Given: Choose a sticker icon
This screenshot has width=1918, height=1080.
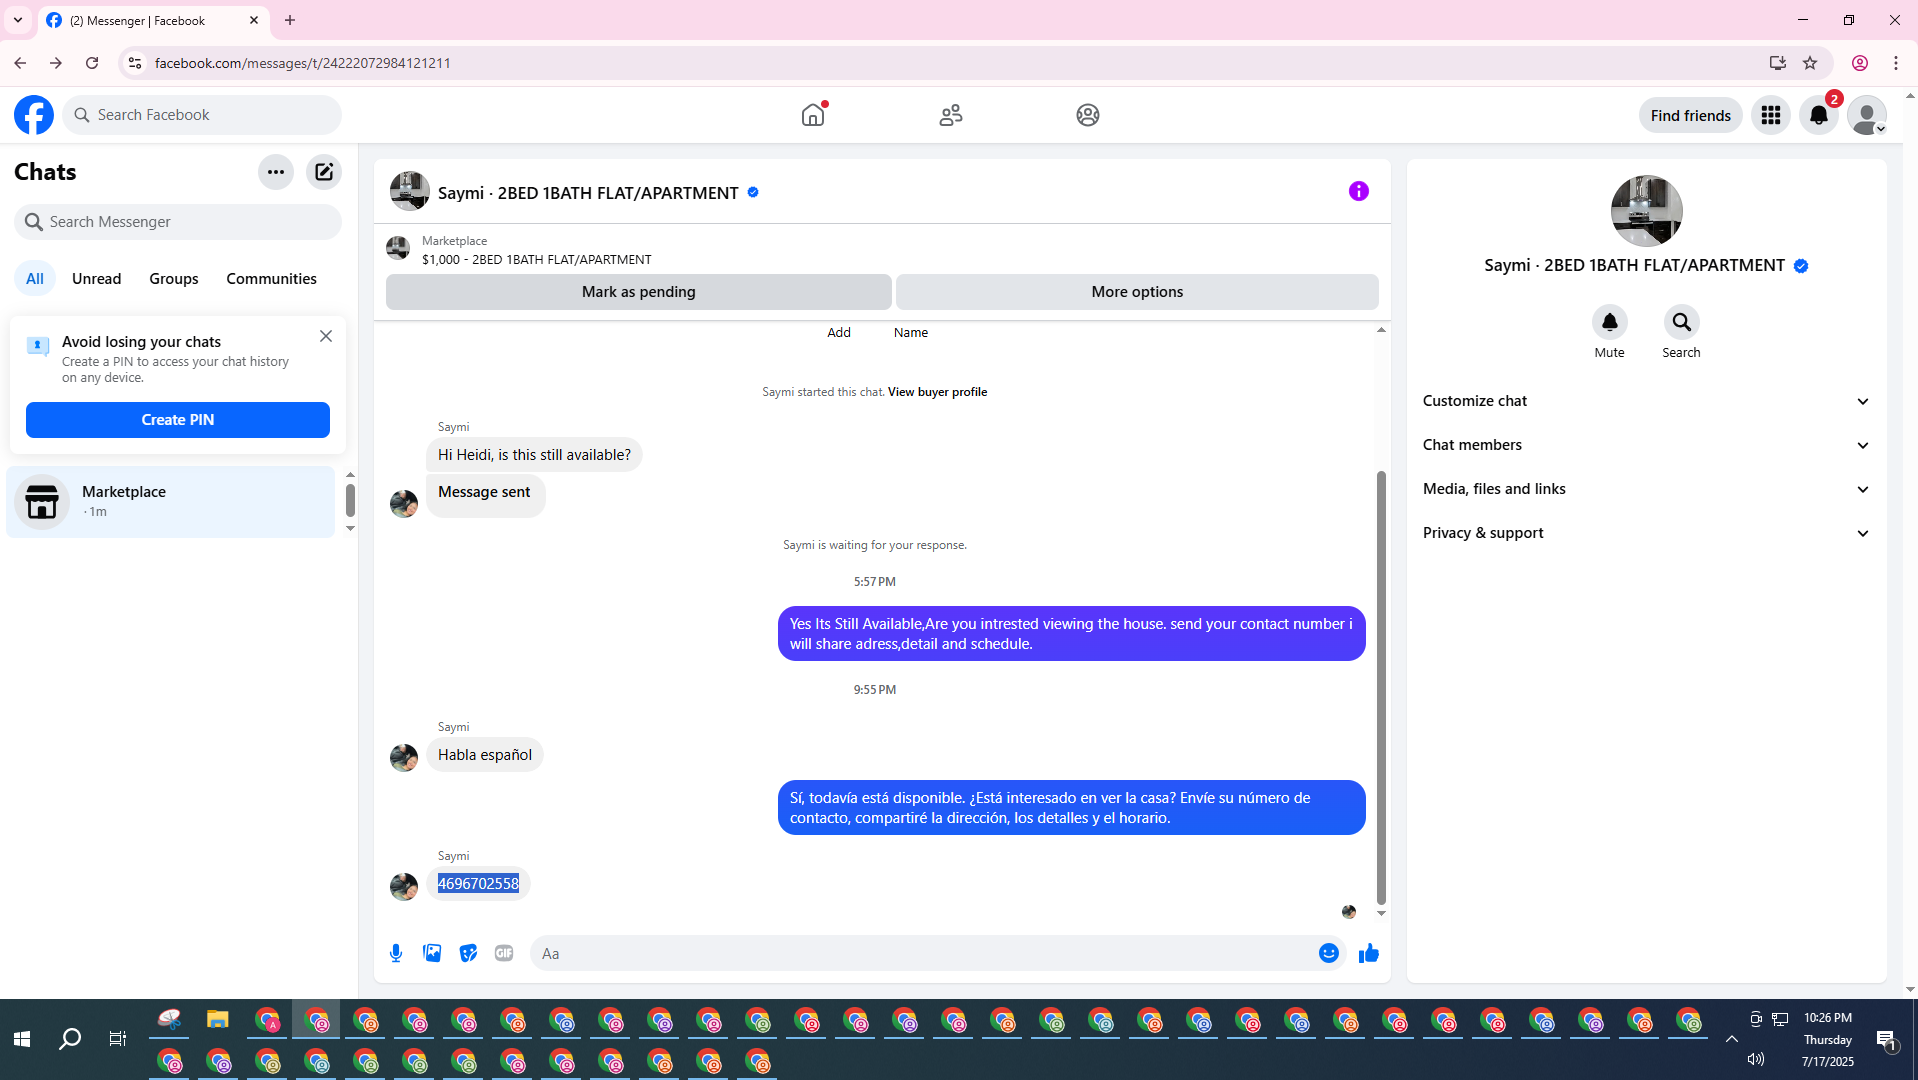Looking at the screenshot, I should (468, 954).
